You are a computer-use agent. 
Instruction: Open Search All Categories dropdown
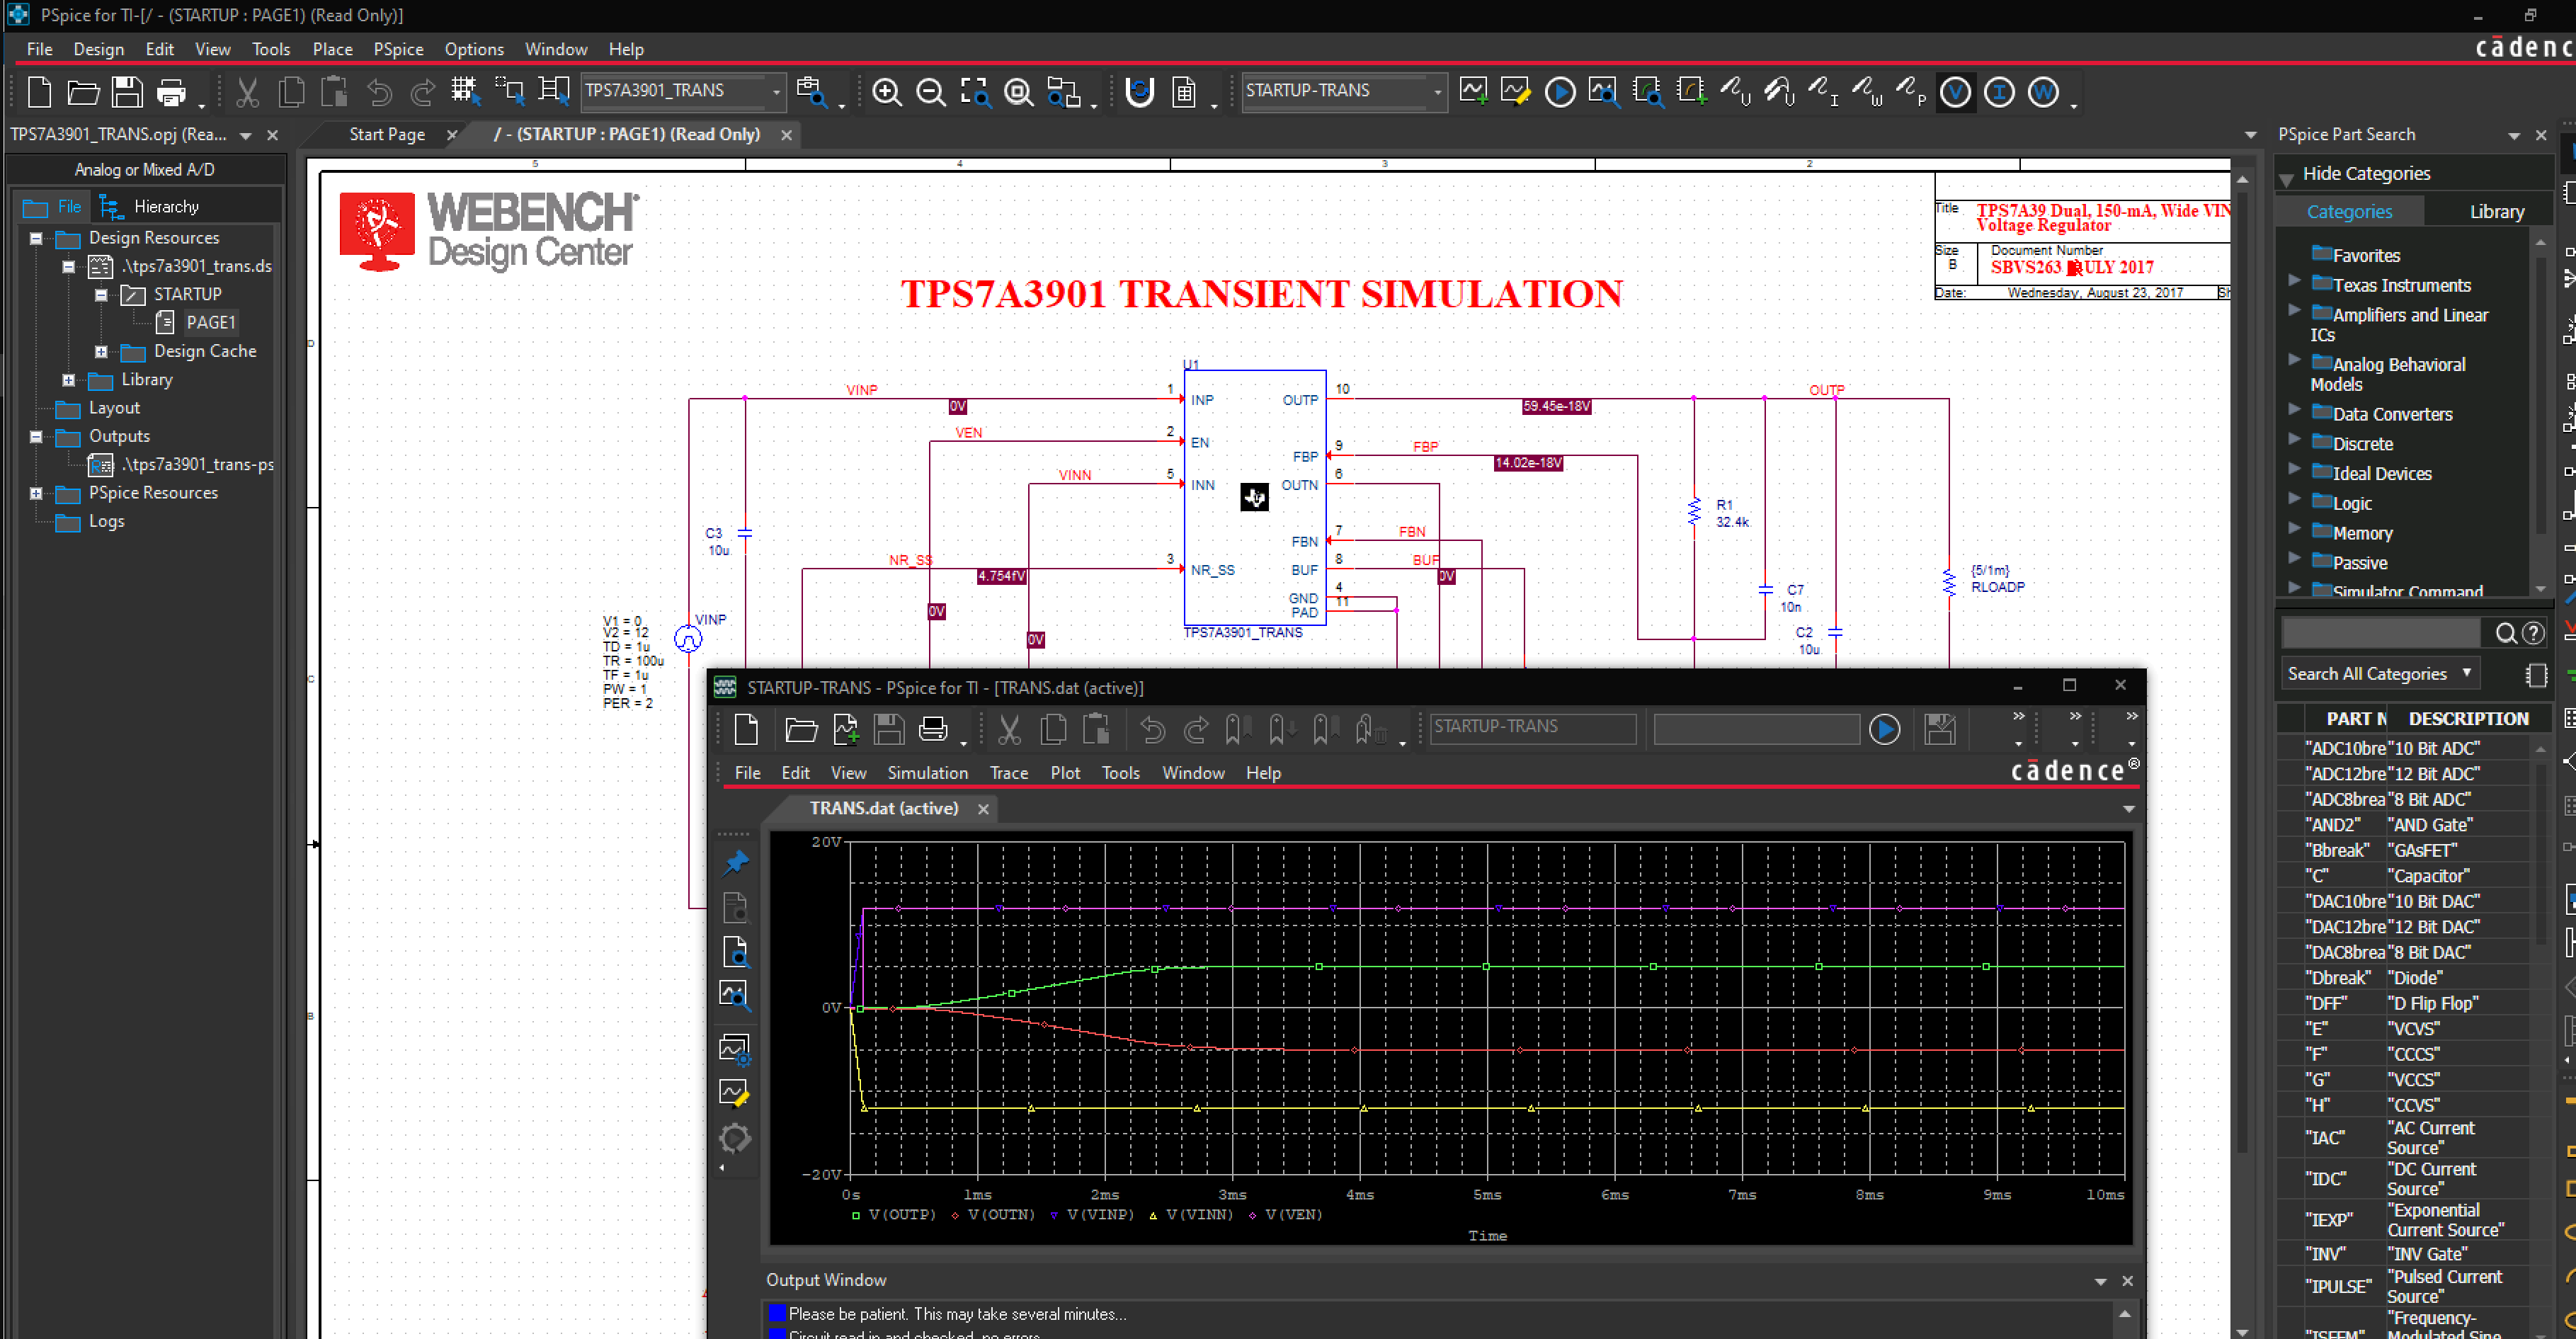tap(2379, 673)
